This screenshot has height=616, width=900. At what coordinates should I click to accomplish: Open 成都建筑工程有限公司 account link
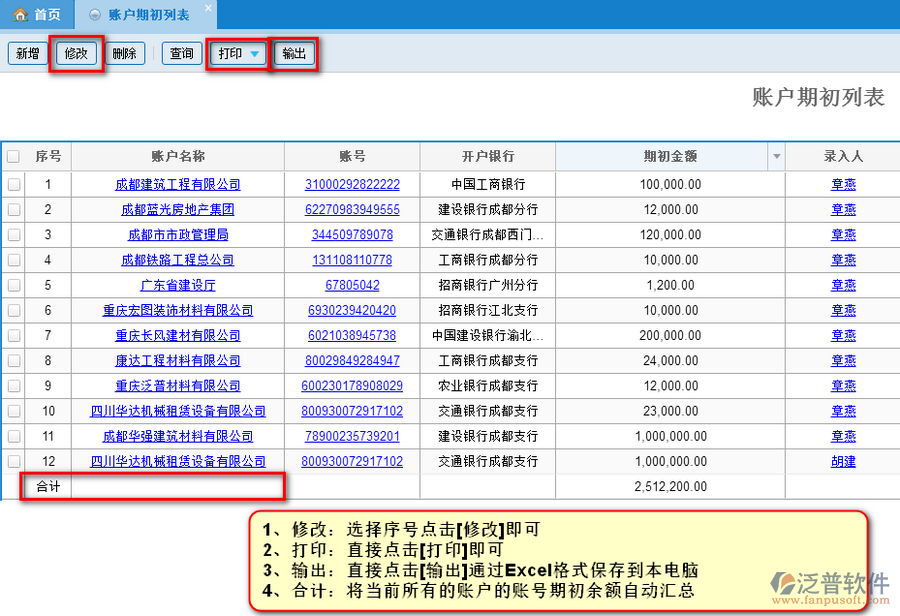tap(178, 185)
